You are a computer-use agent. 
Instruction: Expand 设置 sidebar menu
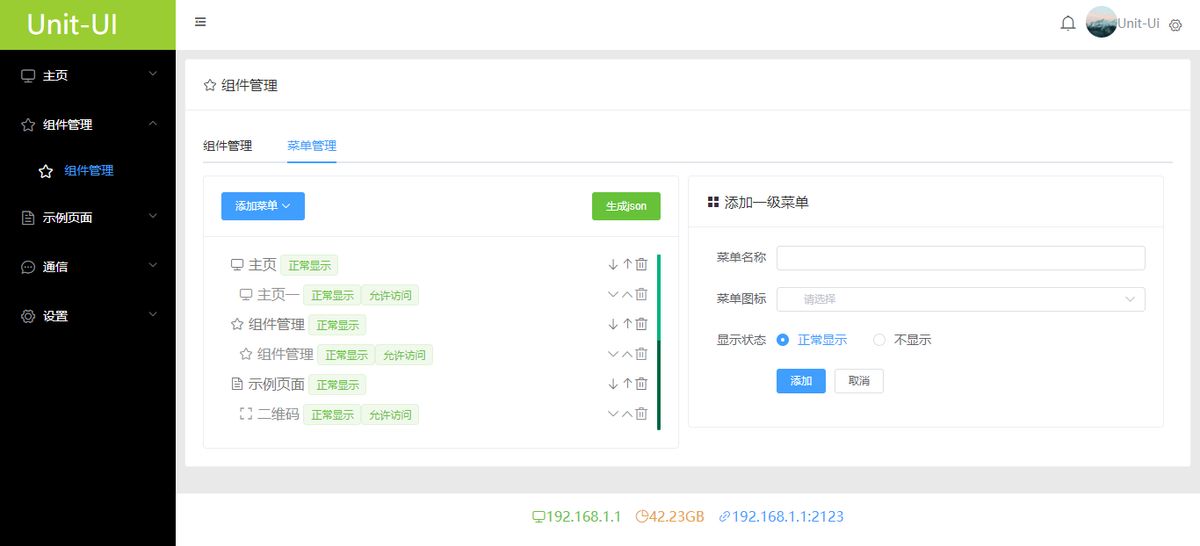88,316
